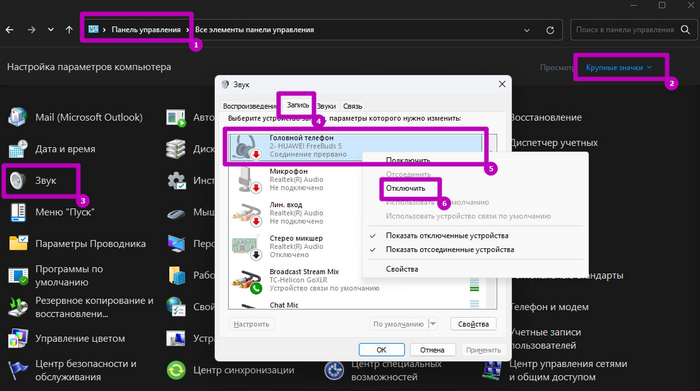
Task: Select the Chat Mic device row
Action: point(357,304)
